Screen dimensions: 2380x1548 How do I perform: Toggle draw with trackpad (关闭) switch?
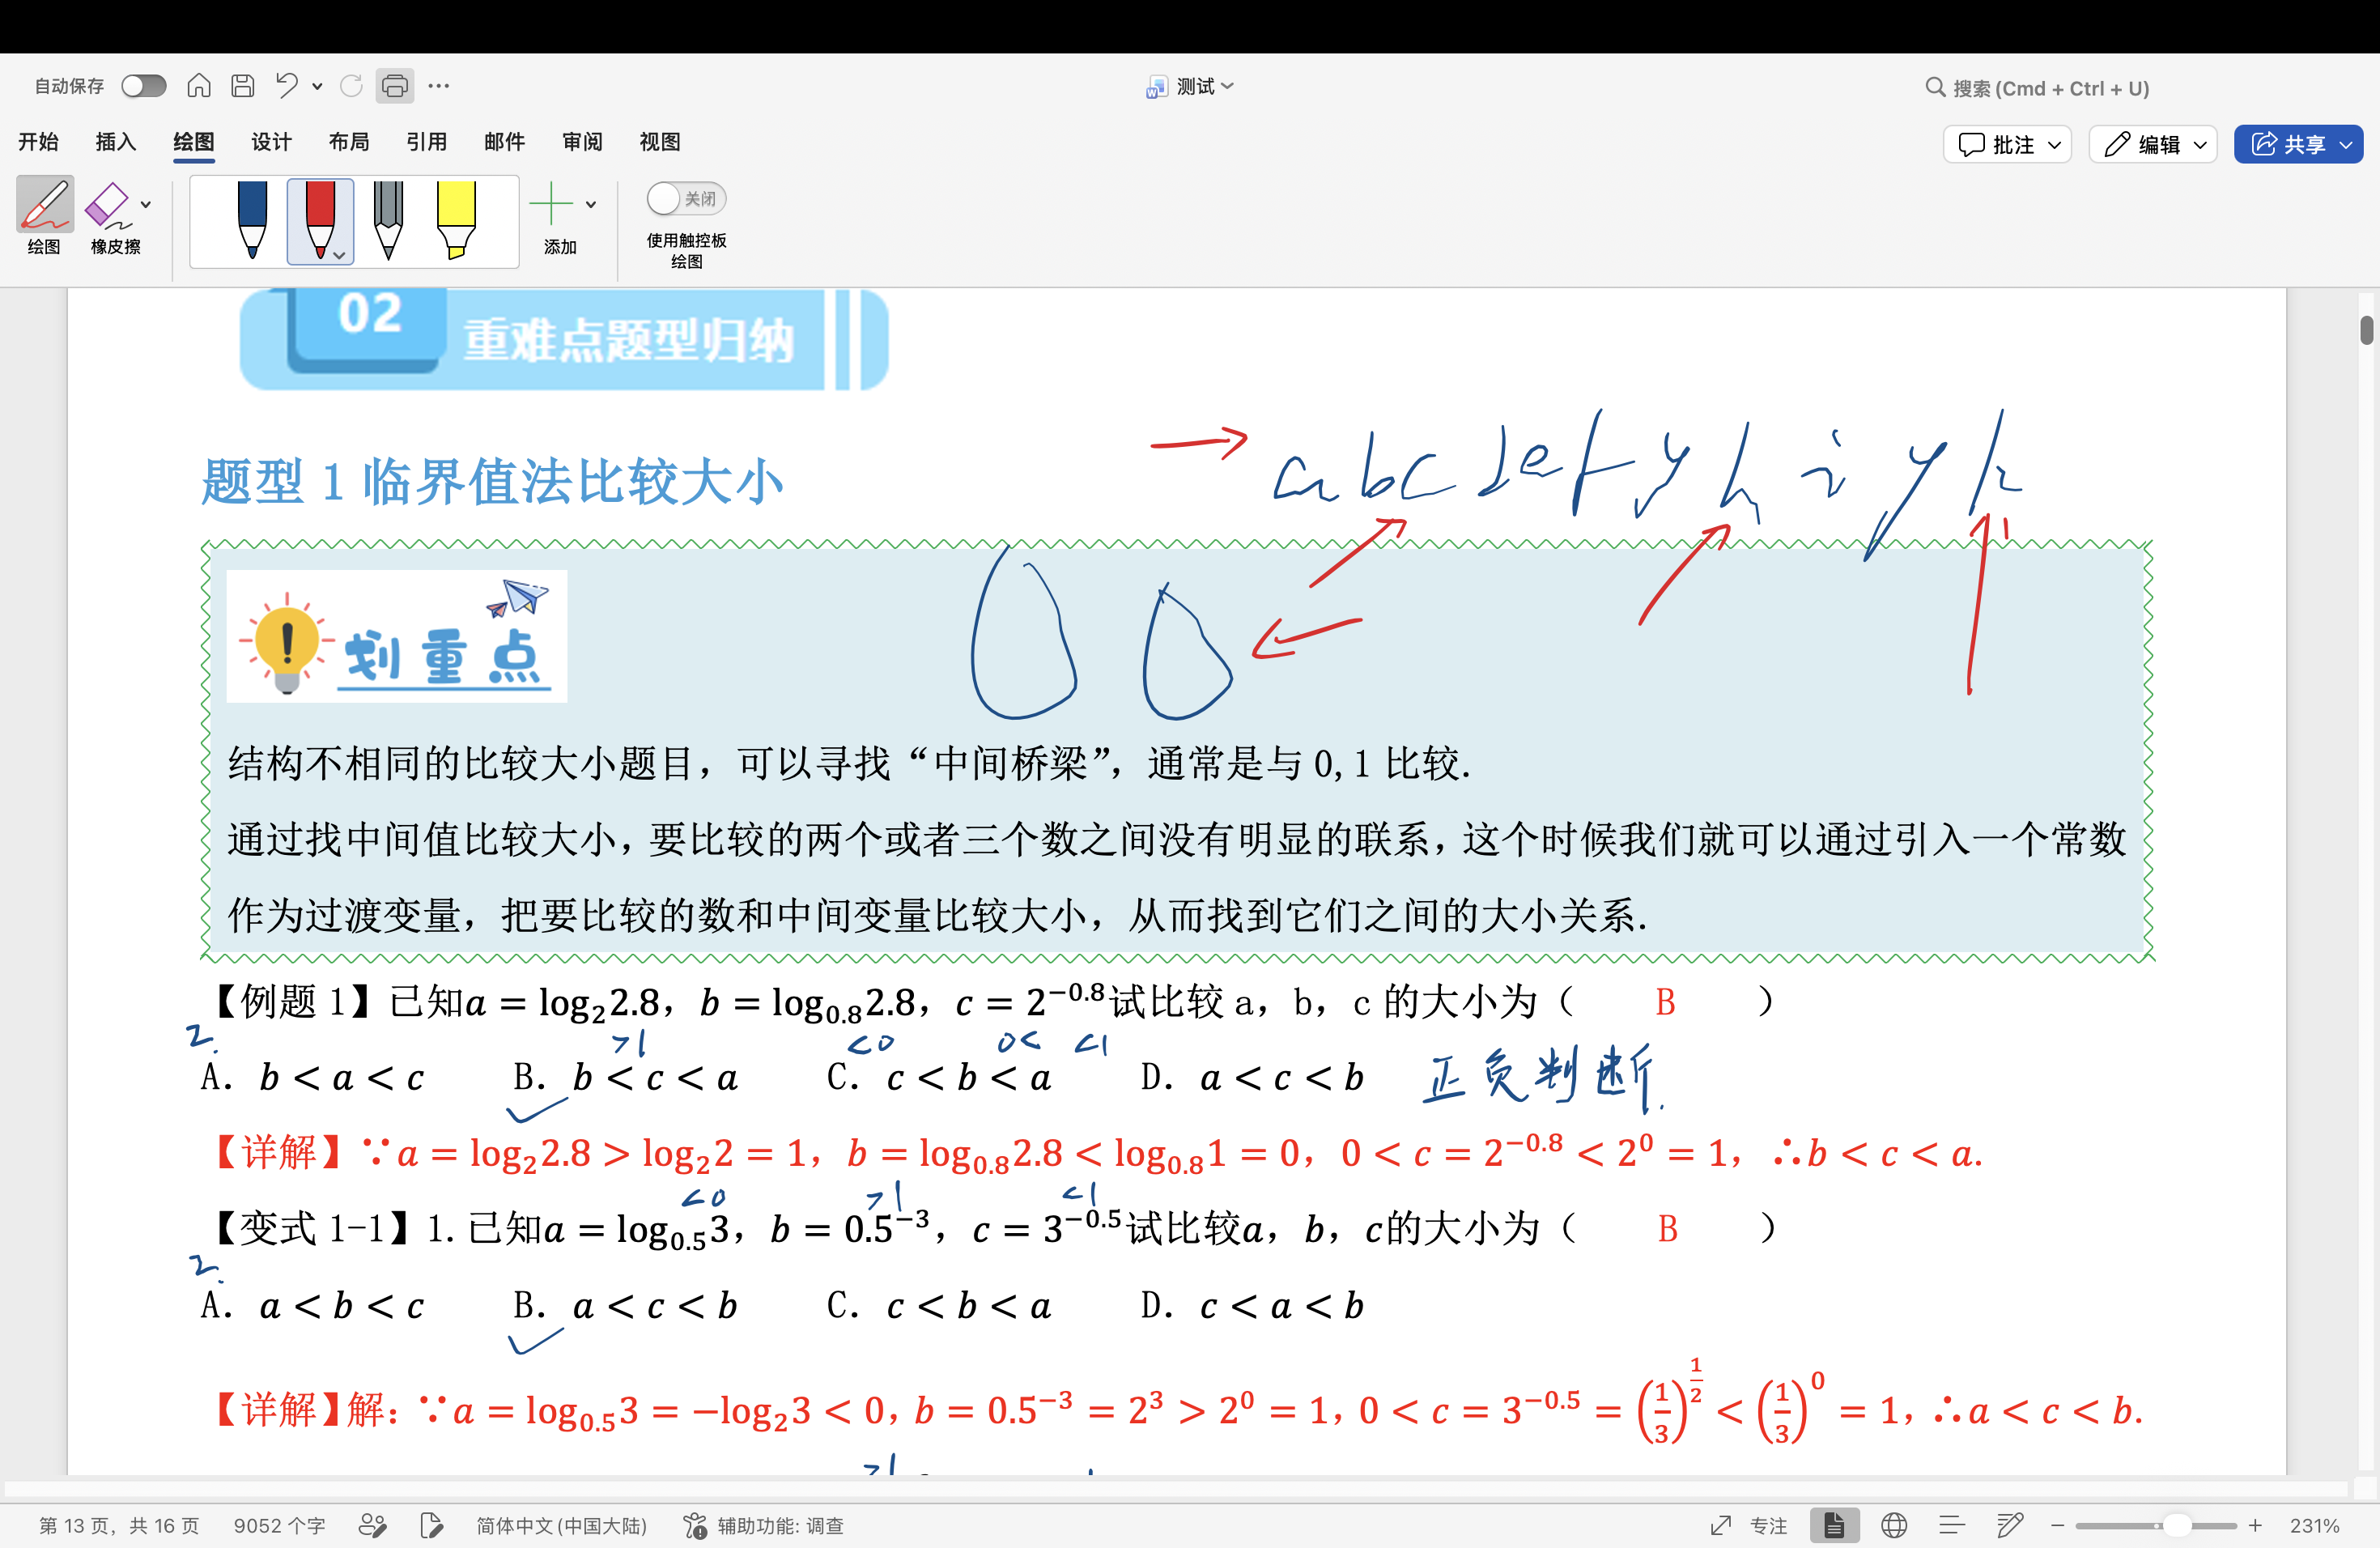tap(686, 199)
